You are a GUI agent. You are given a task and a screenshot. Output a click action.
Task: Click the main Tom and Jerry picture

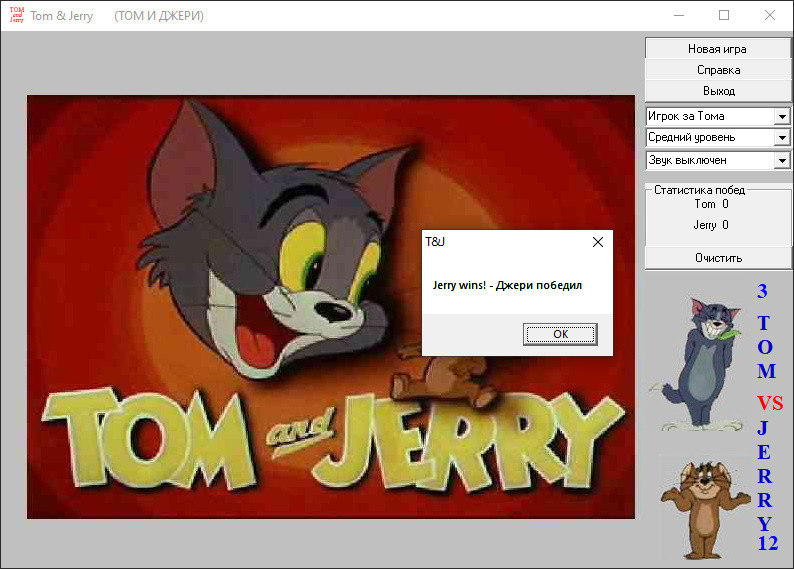tap(331, 307)
